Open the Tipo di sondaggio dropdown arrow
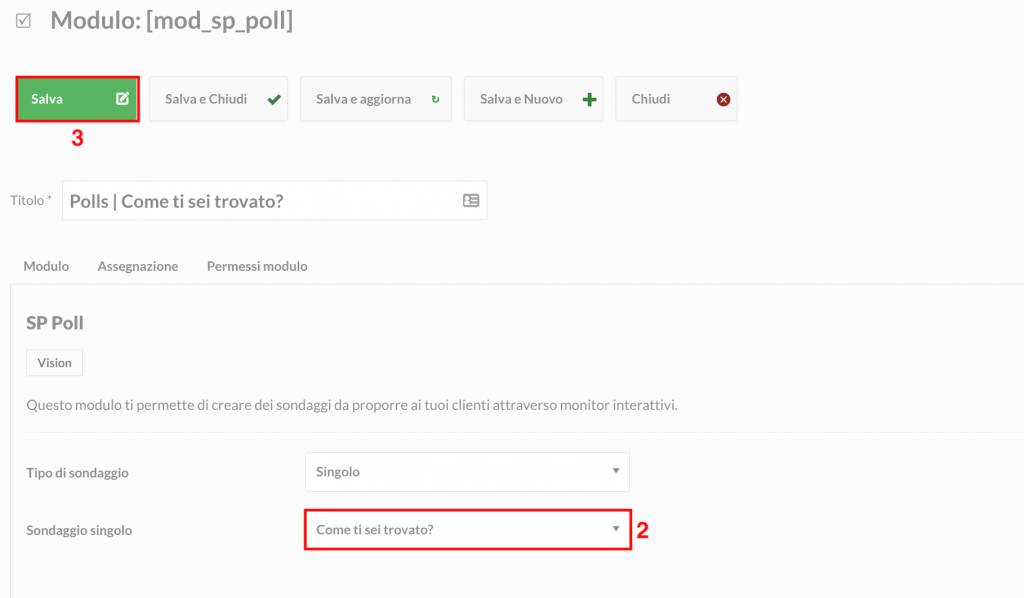Image resolution: width=1024 pixels, height=598 pixels. pos(615,471)
